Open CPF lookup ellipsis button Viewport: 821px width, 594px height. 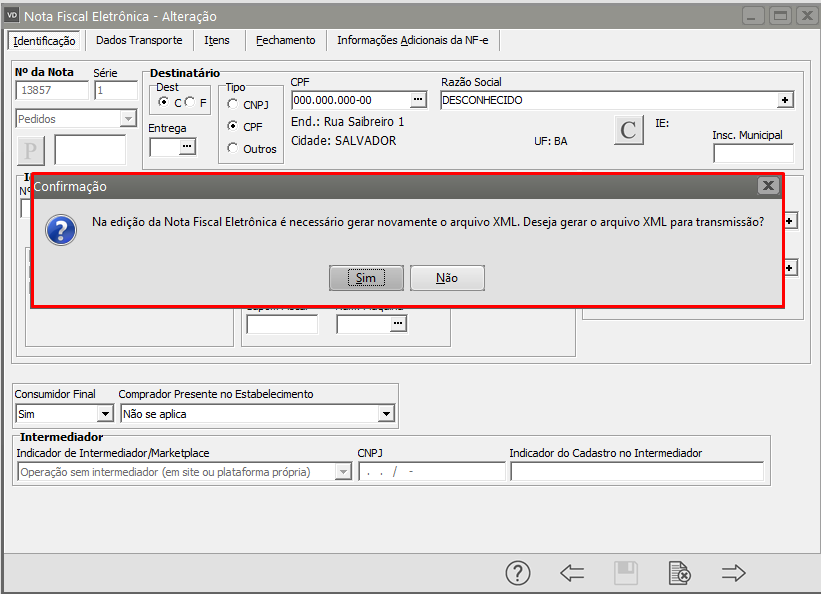coord(418,100)
